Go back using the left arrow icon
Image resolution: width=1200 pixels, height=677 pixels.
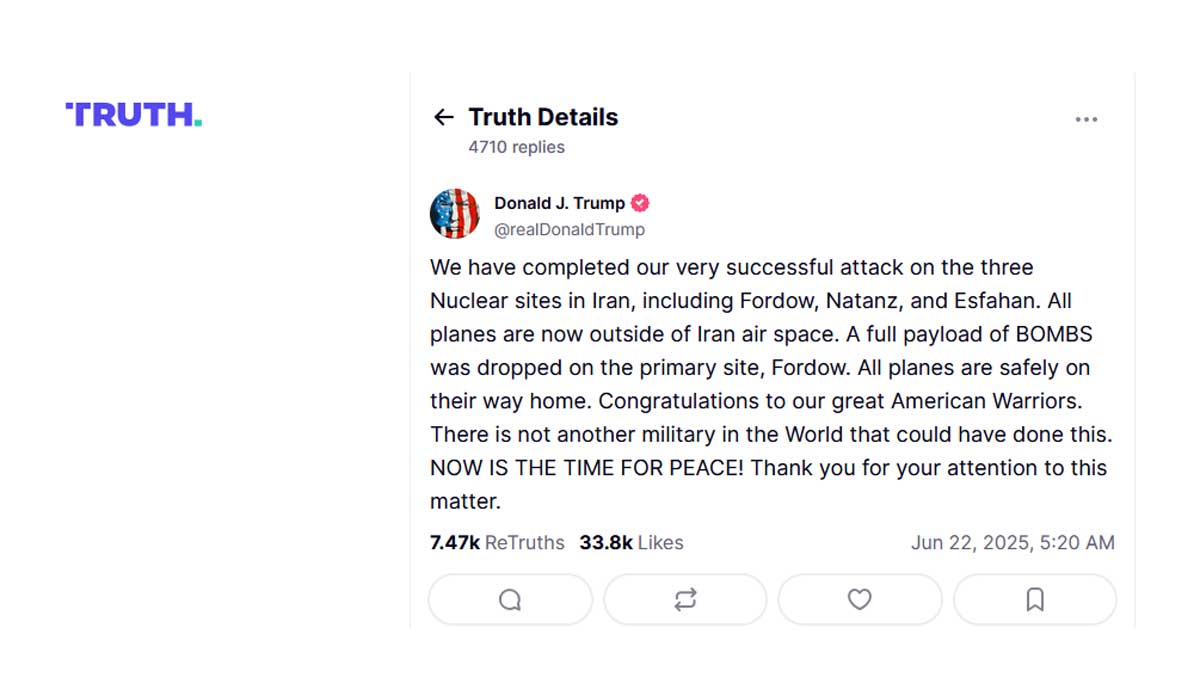[443, 117]
